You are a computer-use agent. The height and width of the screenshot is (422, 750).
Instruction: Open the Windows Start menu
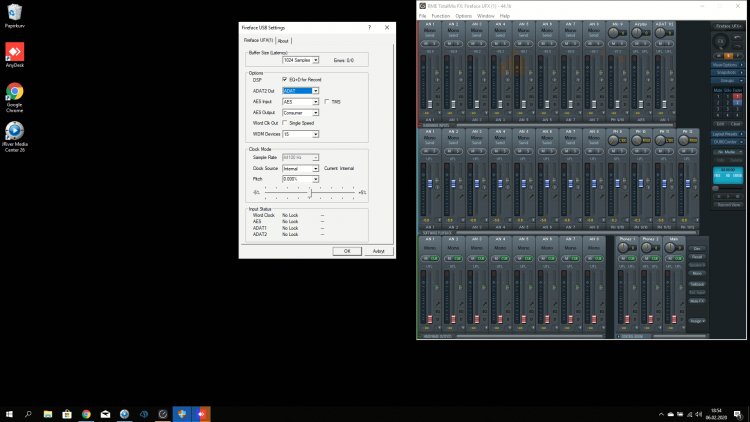click(x=9, y=414)
